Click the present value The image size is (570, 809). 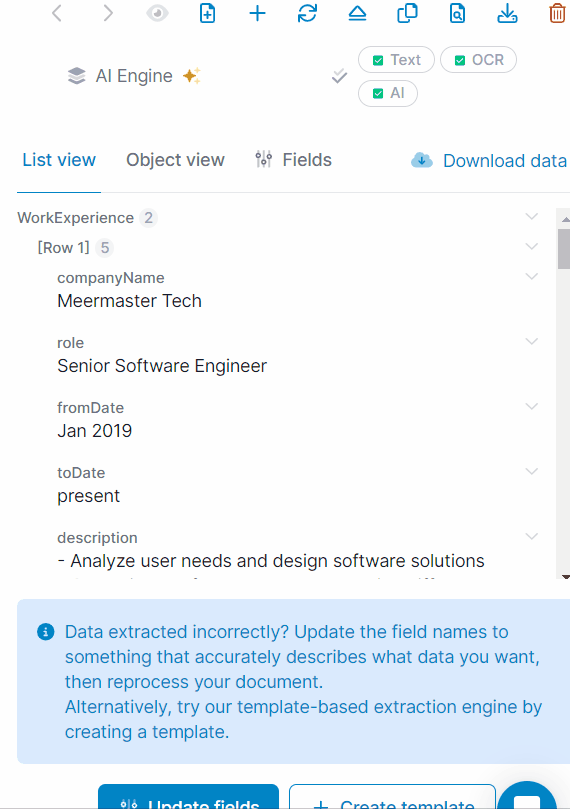tap(88, 496)
